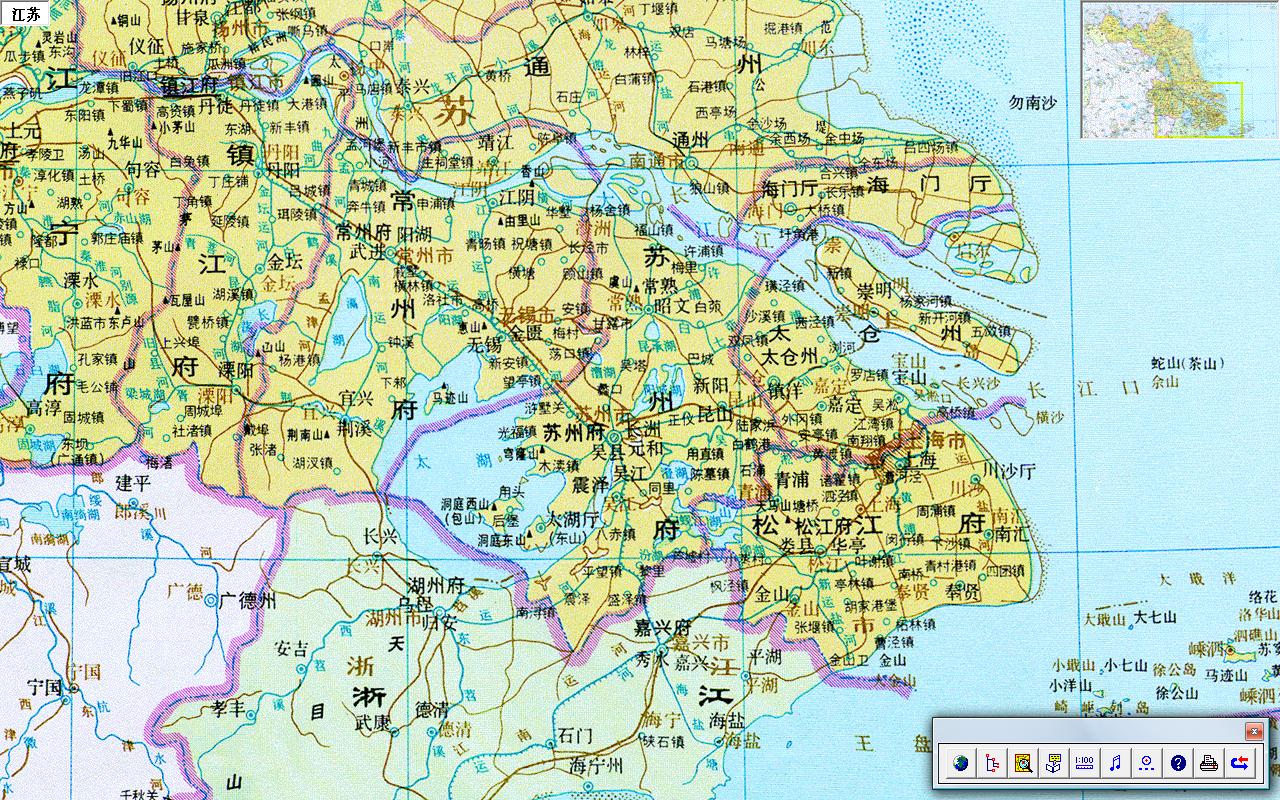Viewport: 1280px width, 800px height.
Task: Click the red-blue swap arrows icon
Action: click(1240, 764)
